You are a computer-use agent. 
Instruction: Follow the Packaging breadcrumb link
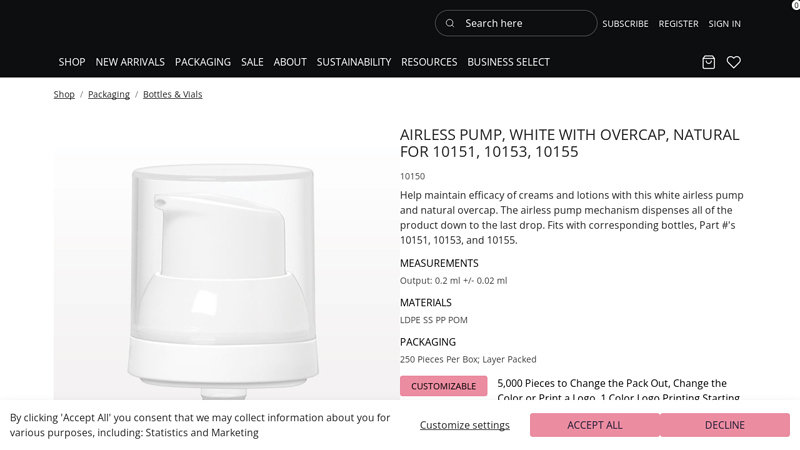(109, 94)
